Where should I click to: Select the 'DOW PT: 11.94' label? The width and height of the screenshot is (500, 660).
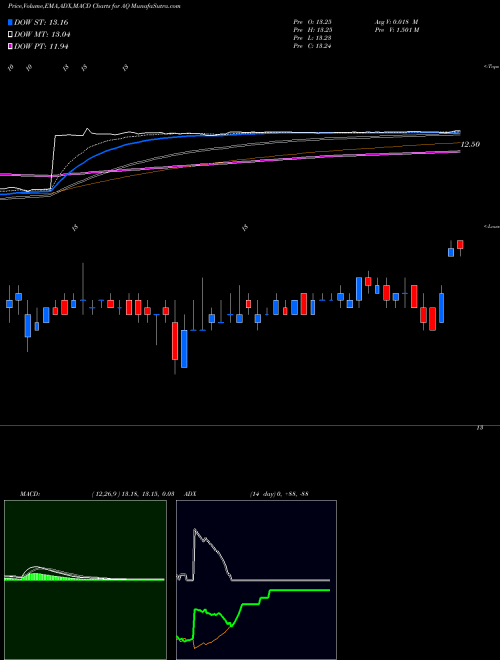tap(41, 46)
